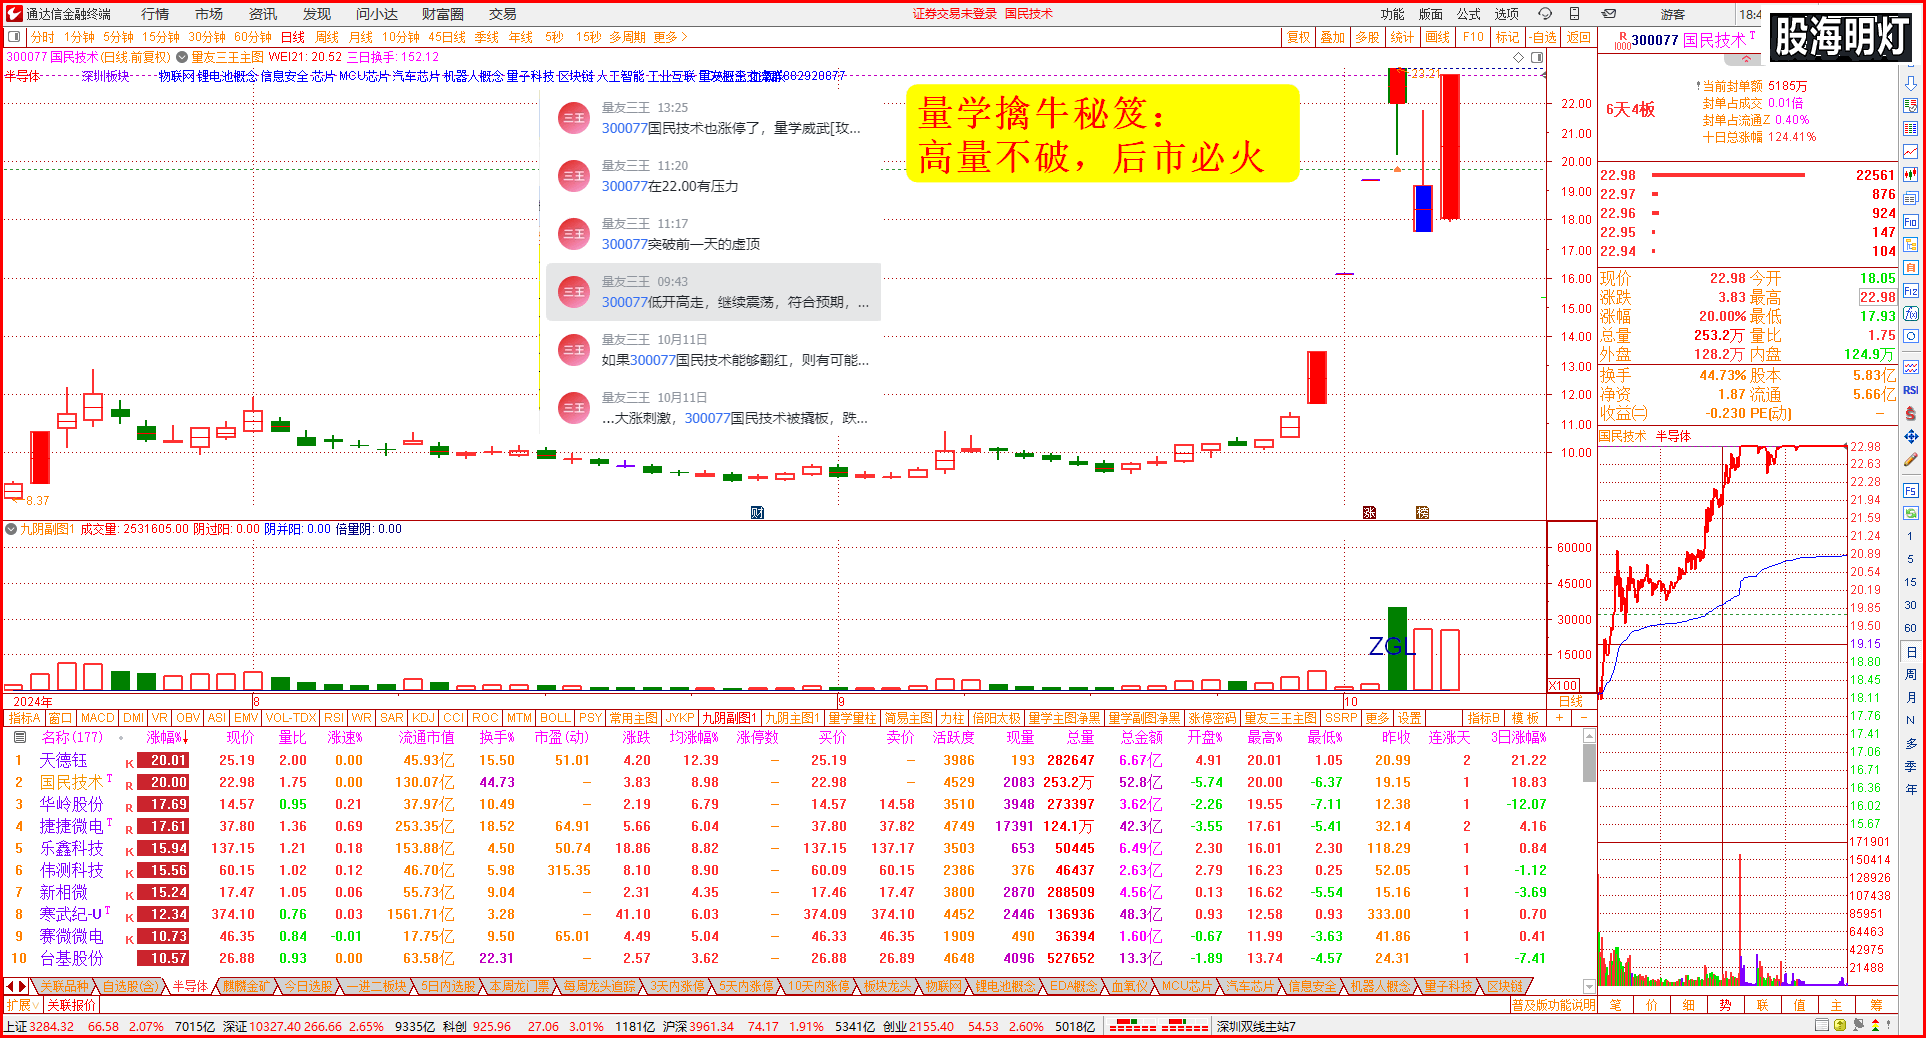Toggle -自选 to remove from watchlist
Image resolution: width=1926 pixels, height=1038 pixels.
[1543, 37]
